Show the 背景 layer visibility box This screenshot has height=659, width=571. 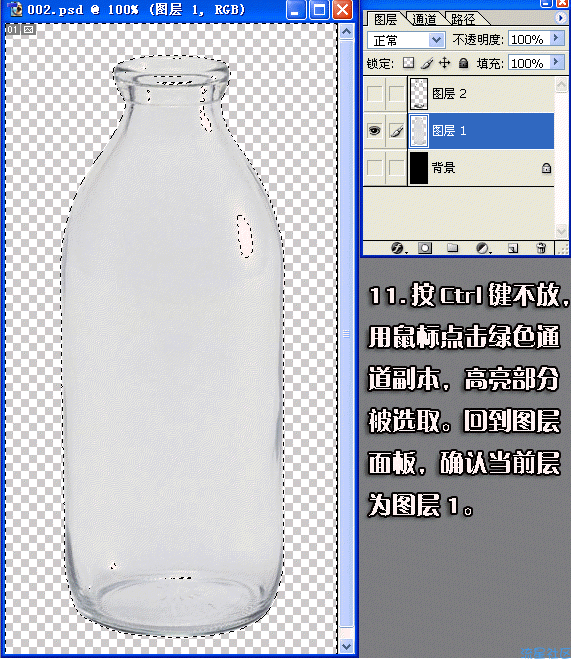pyautogui.click(x=374, y=168)
